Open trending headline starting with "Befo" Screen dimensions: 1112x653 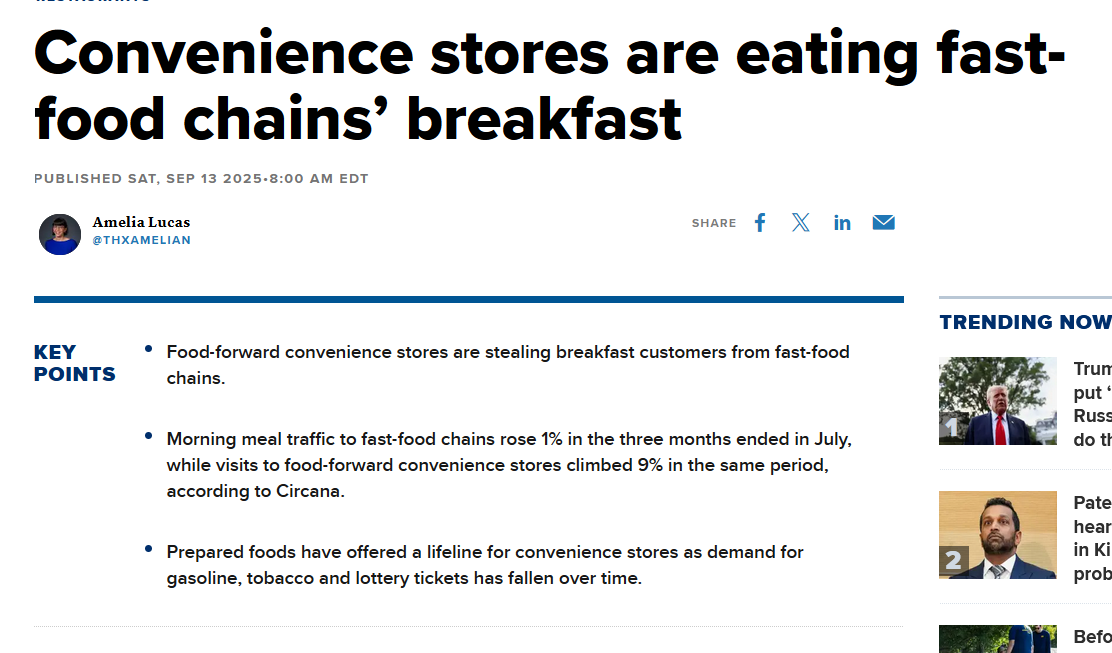pos(1092,637)
